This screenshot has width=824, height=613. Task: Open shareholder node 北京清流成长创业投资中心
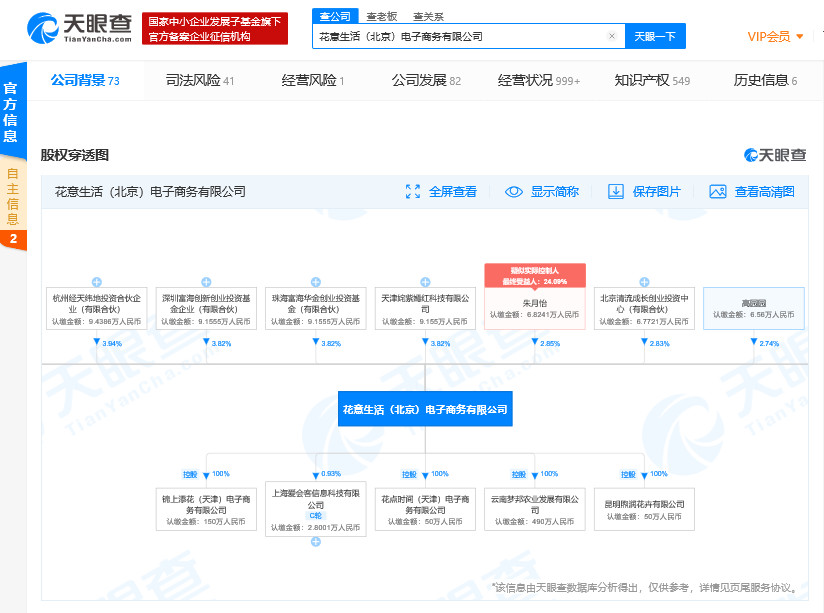644,309
